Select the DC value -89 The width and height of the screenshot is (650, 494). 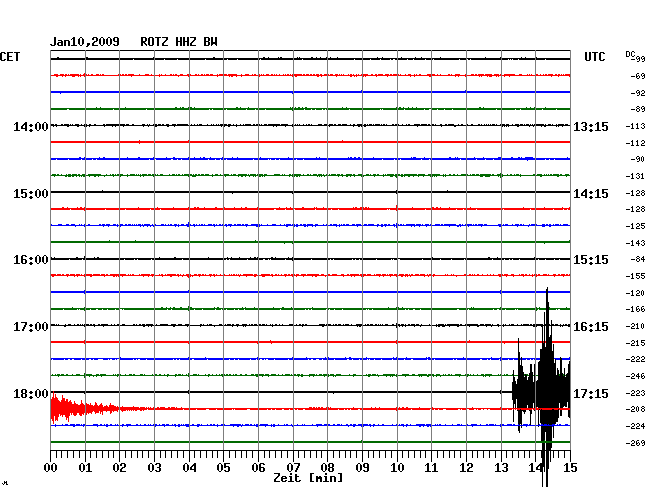638,109
